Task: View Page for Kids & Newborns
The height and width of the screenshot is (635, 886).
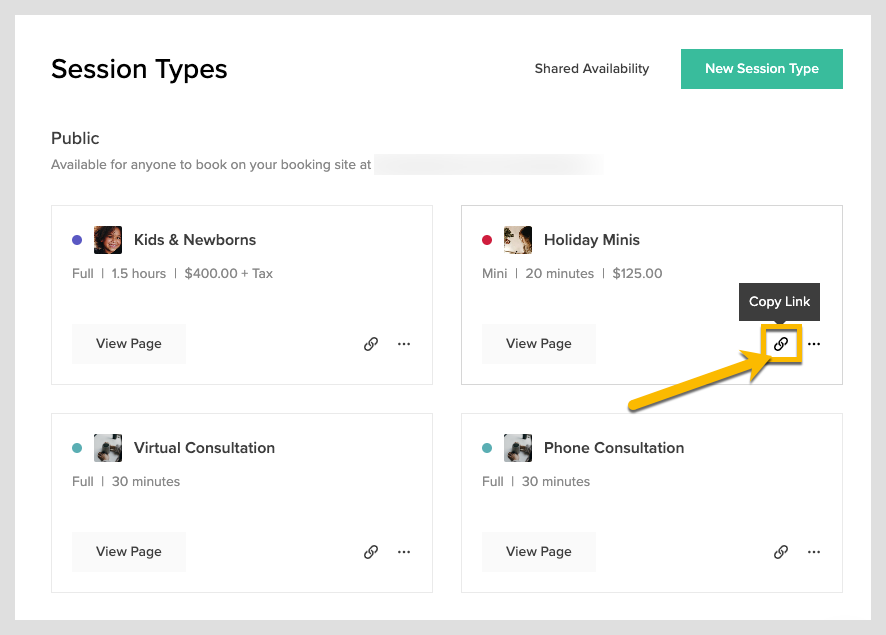Action: [129, 344]
